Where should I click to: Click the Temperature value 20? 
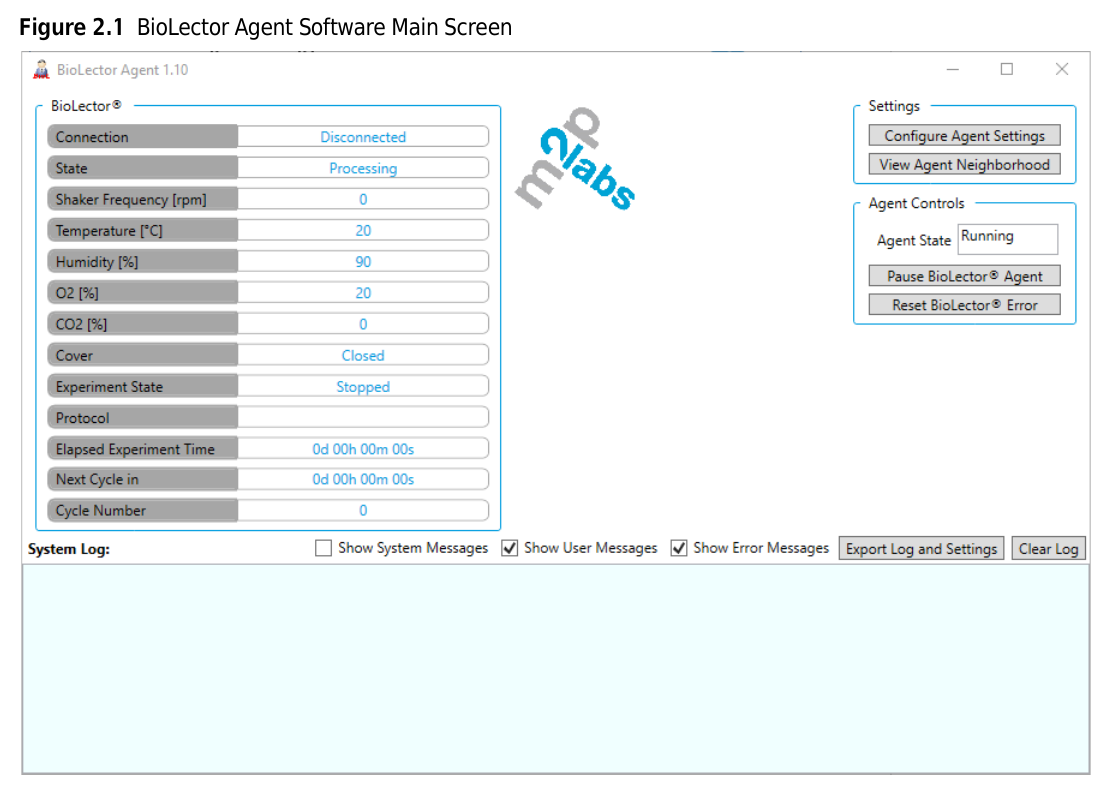(363, 230)
